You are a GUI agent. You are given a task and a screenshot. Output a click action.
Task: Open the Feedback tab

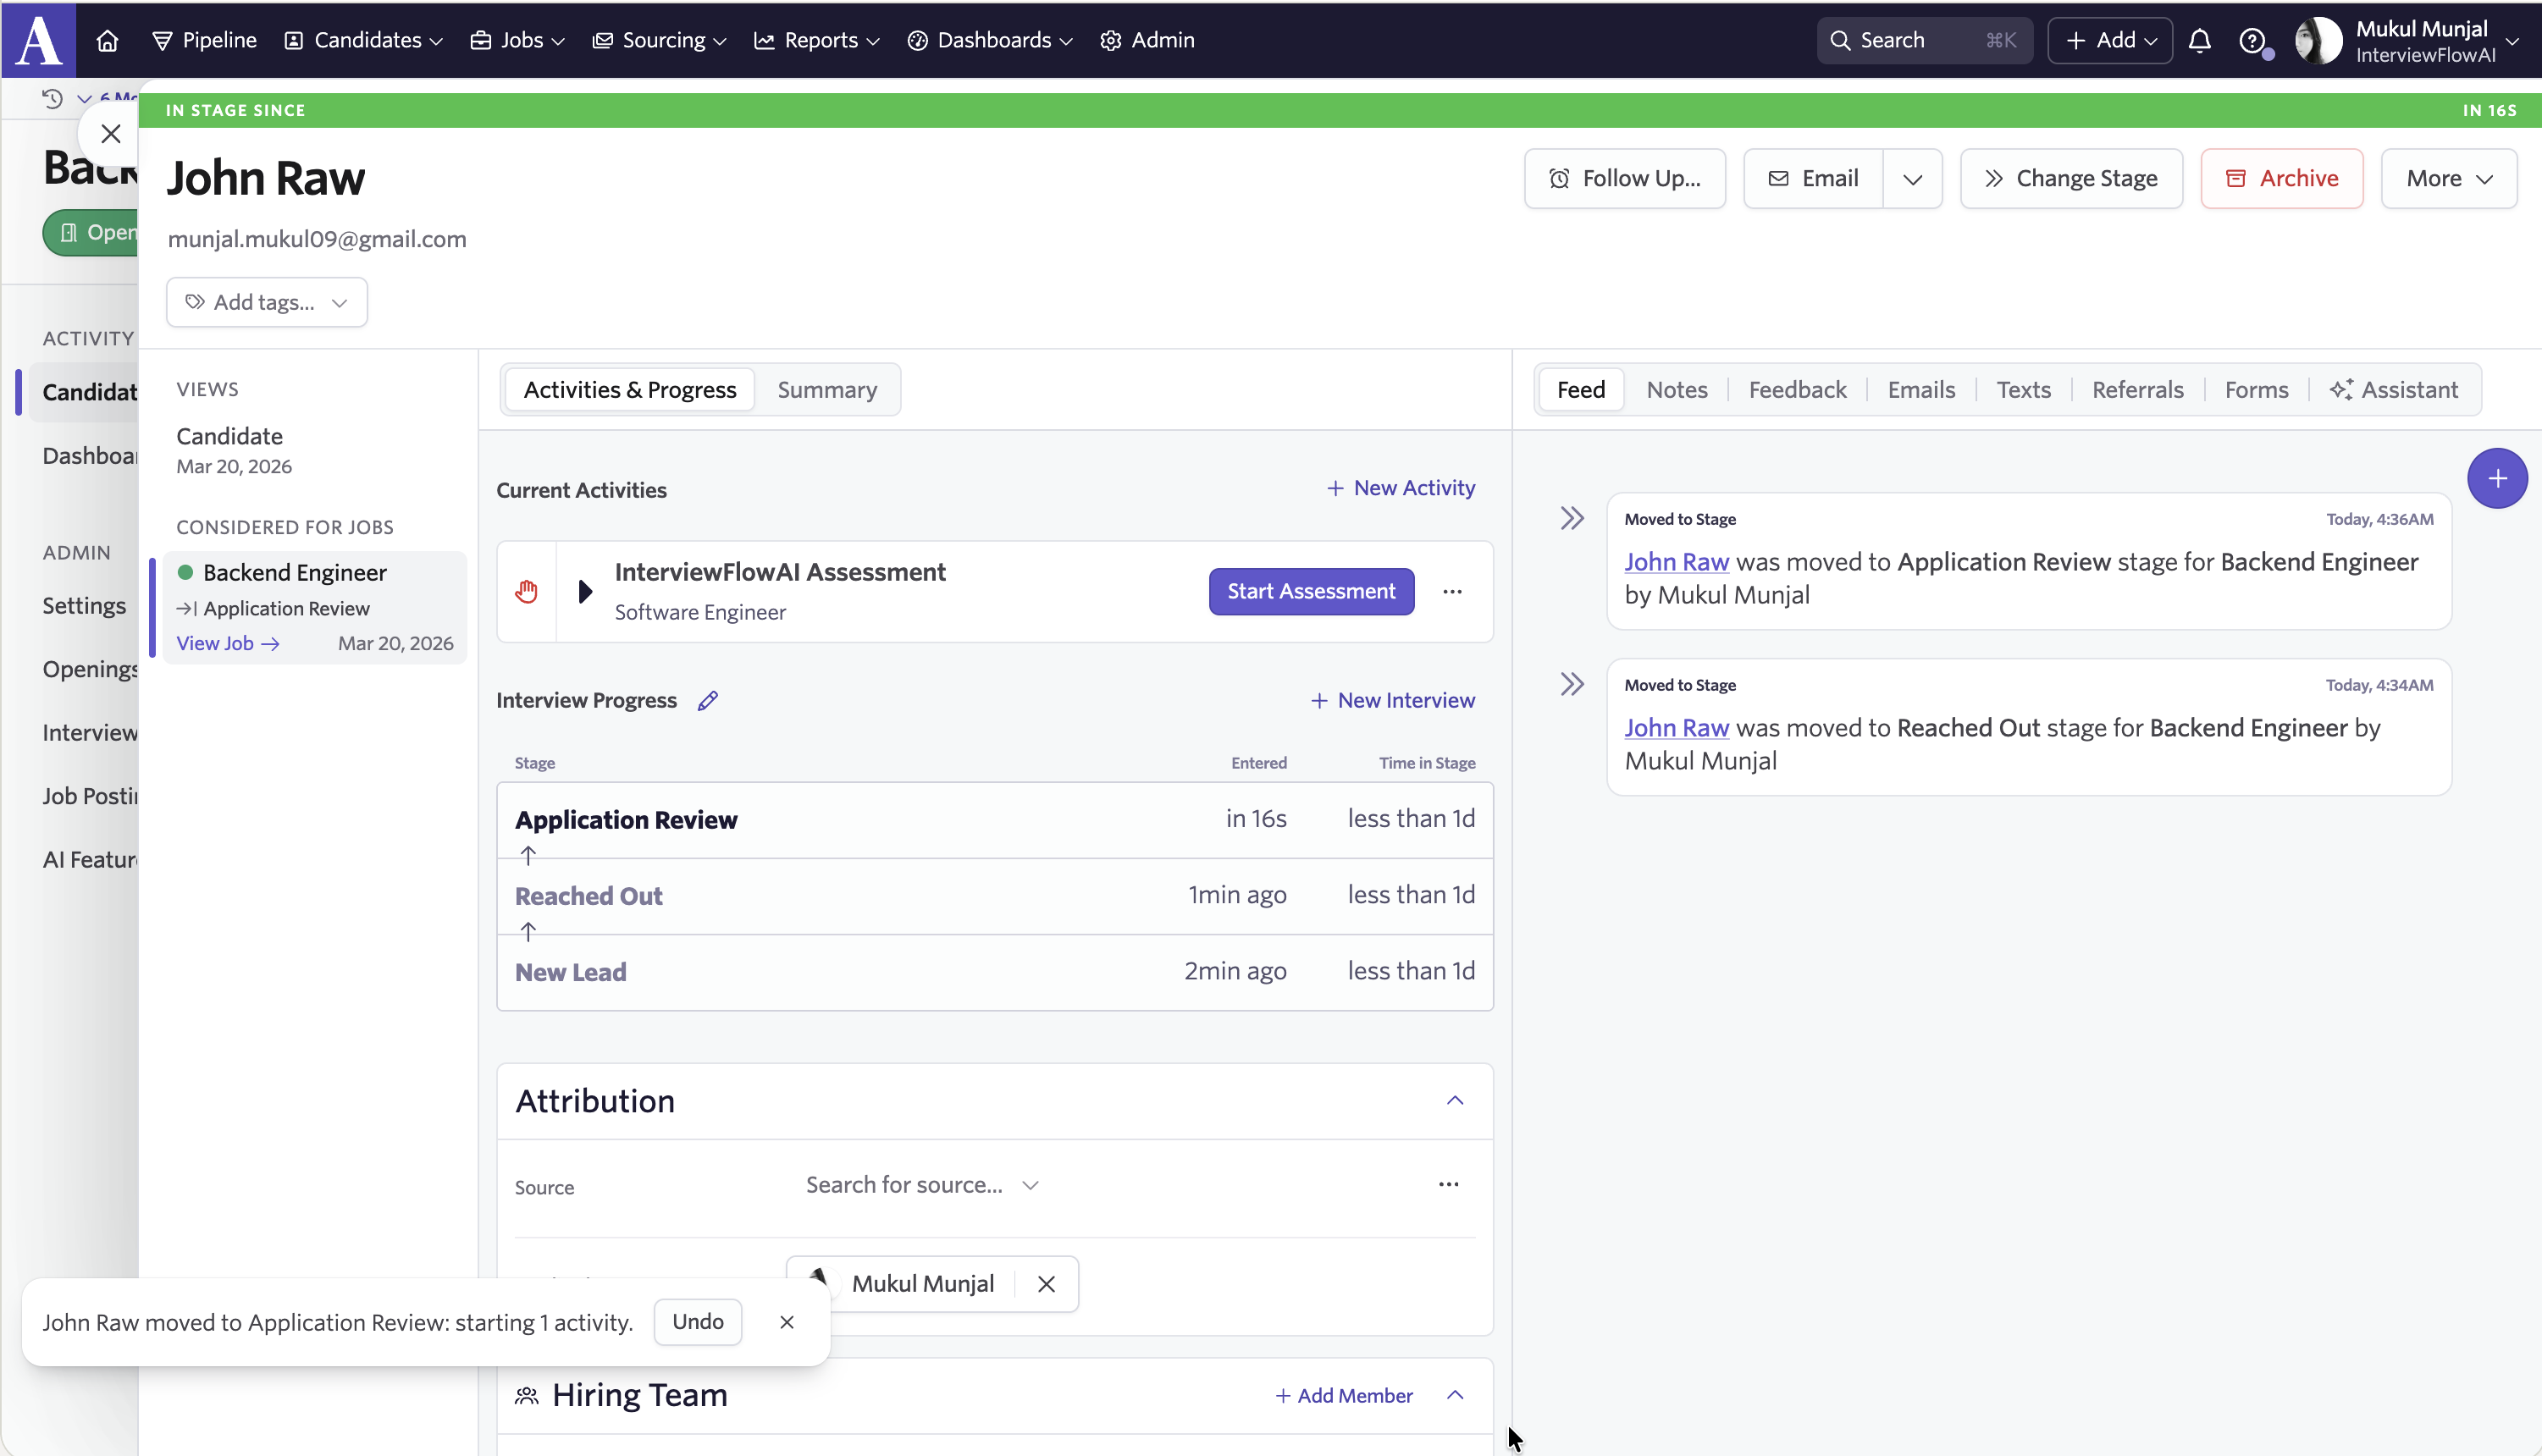pyautogui.click(x=1797, y=389)
